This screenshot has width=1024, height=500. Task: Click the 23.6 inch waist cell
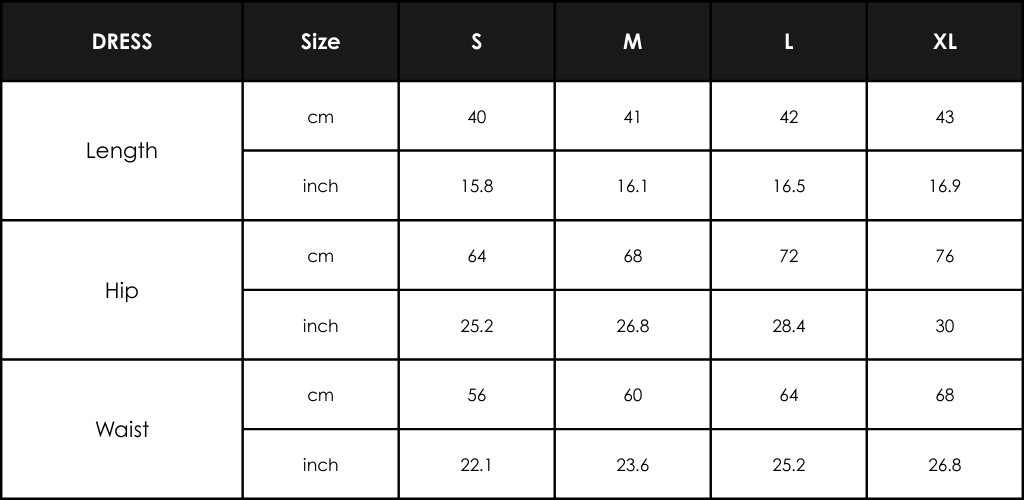pyautogui.click(x=633, y=464)
